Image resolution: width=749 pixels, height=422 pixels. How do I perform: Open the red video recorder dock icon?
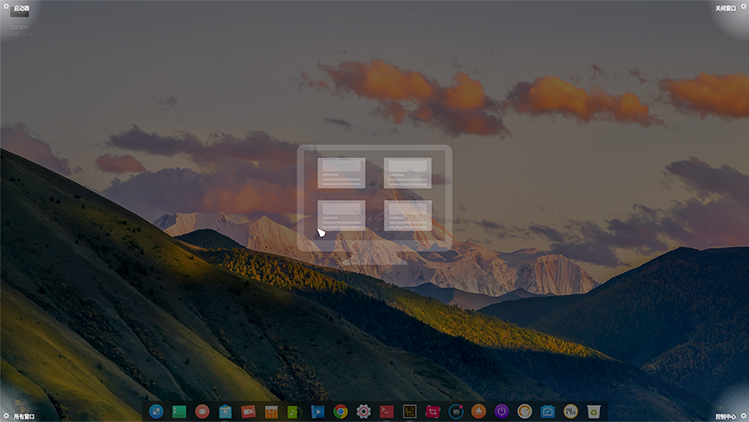(248, 411)
